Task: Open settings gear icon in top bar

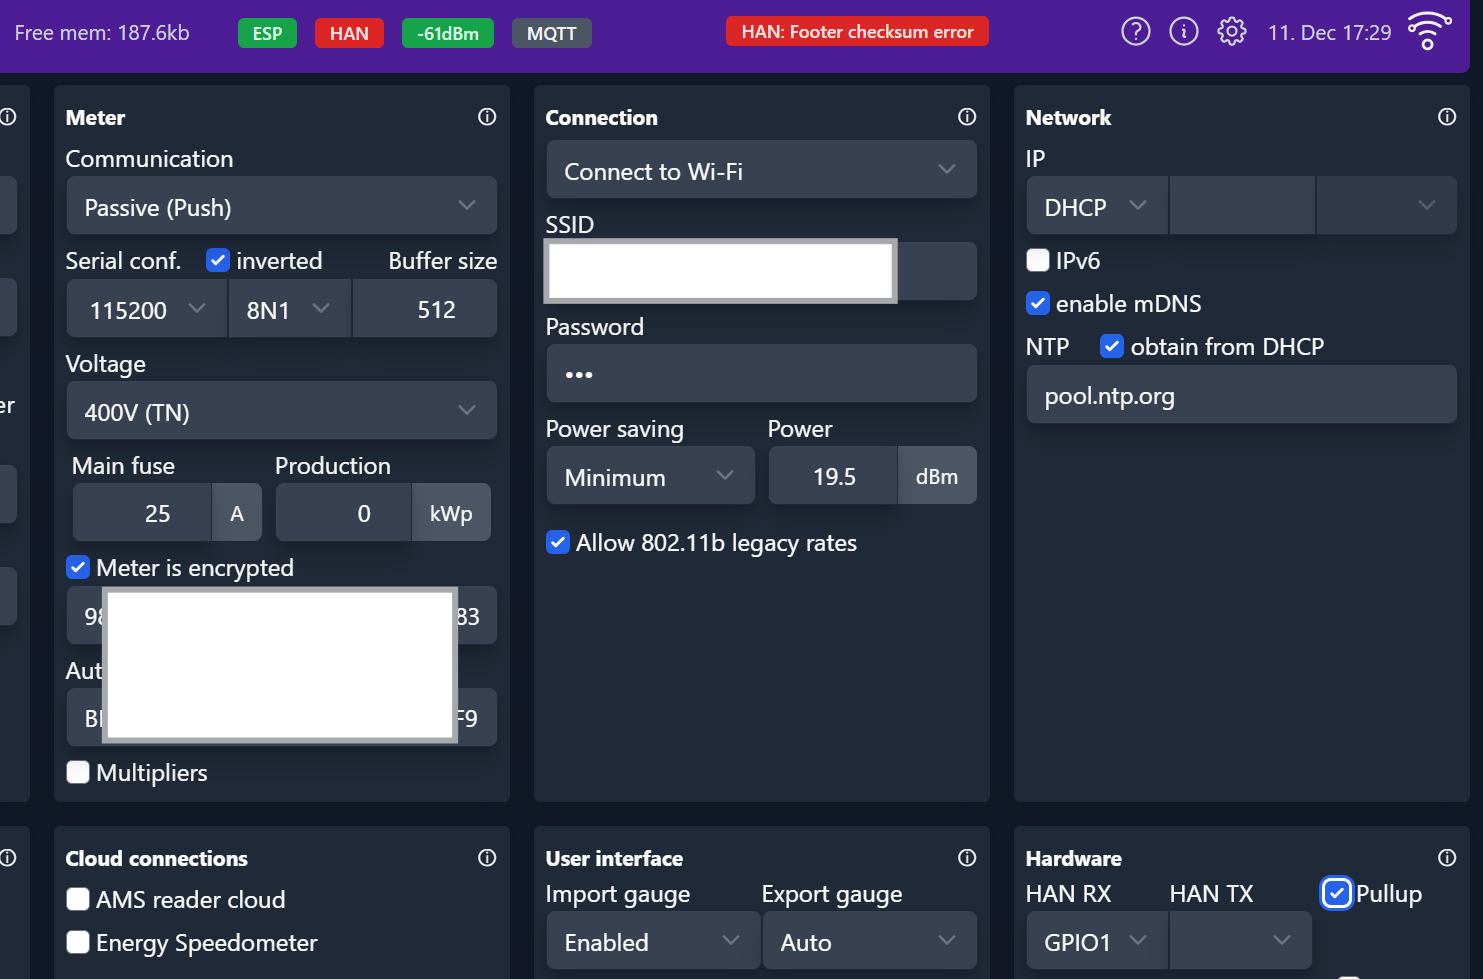Action: tap(1231, 32)
